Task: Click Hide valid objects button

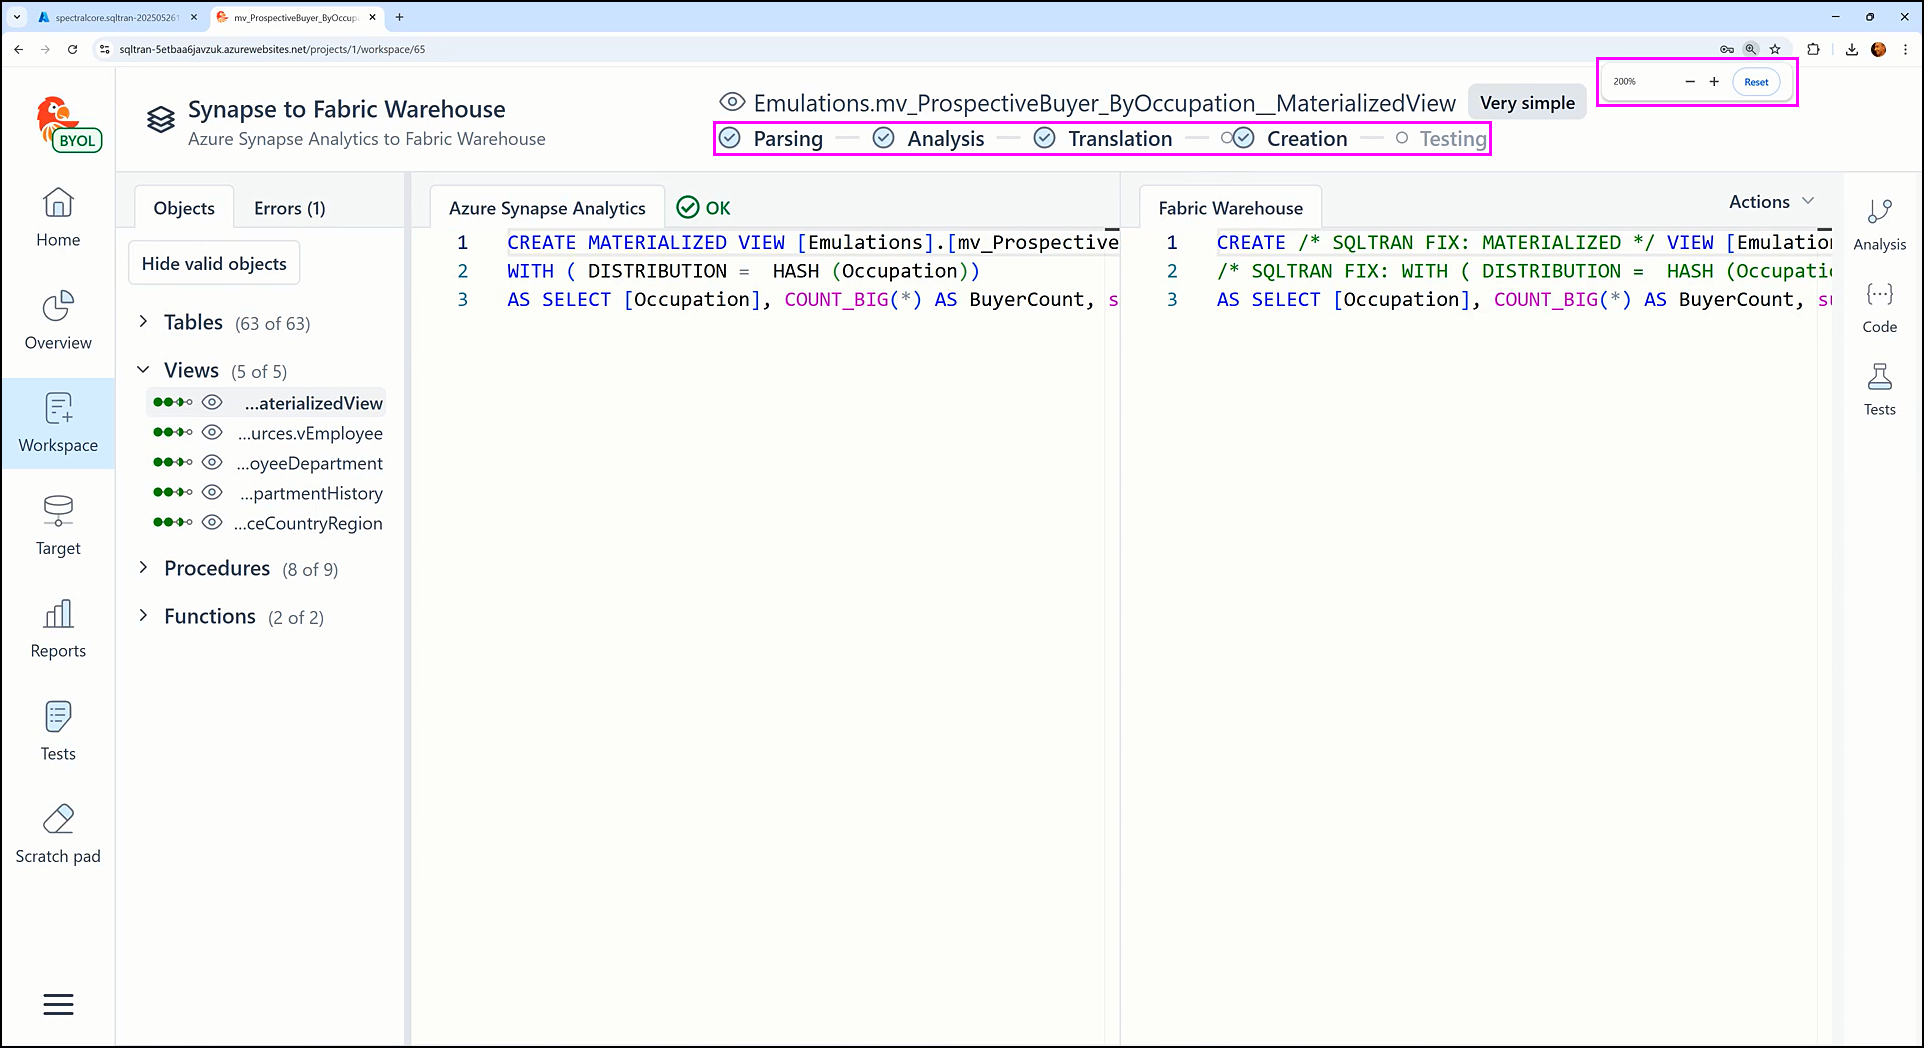Action: tap(214, 264)
